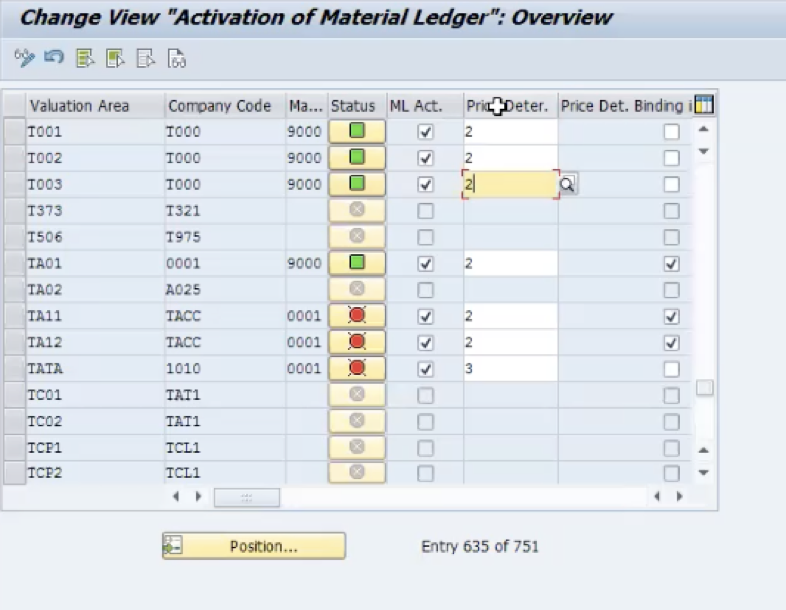Click inactive status button for TA02
This screenshot has width=786, height=610.
[357, 289]
